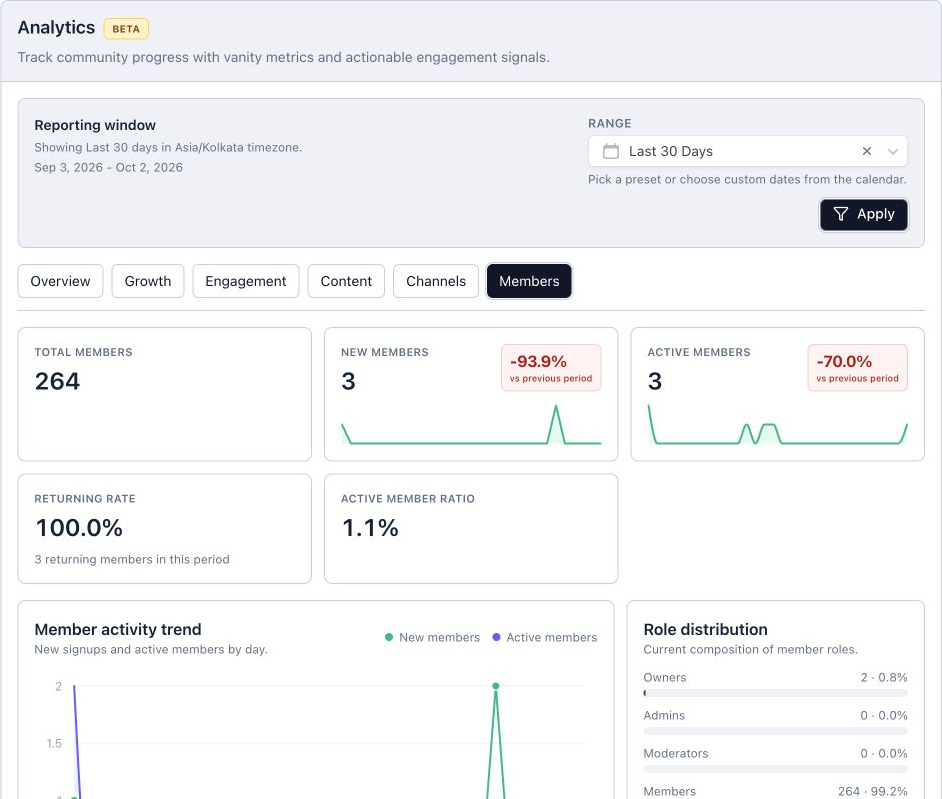Click the Owners '2 · 0.8%' value
This screenshot has height=799, width=942.
[884, 678]
